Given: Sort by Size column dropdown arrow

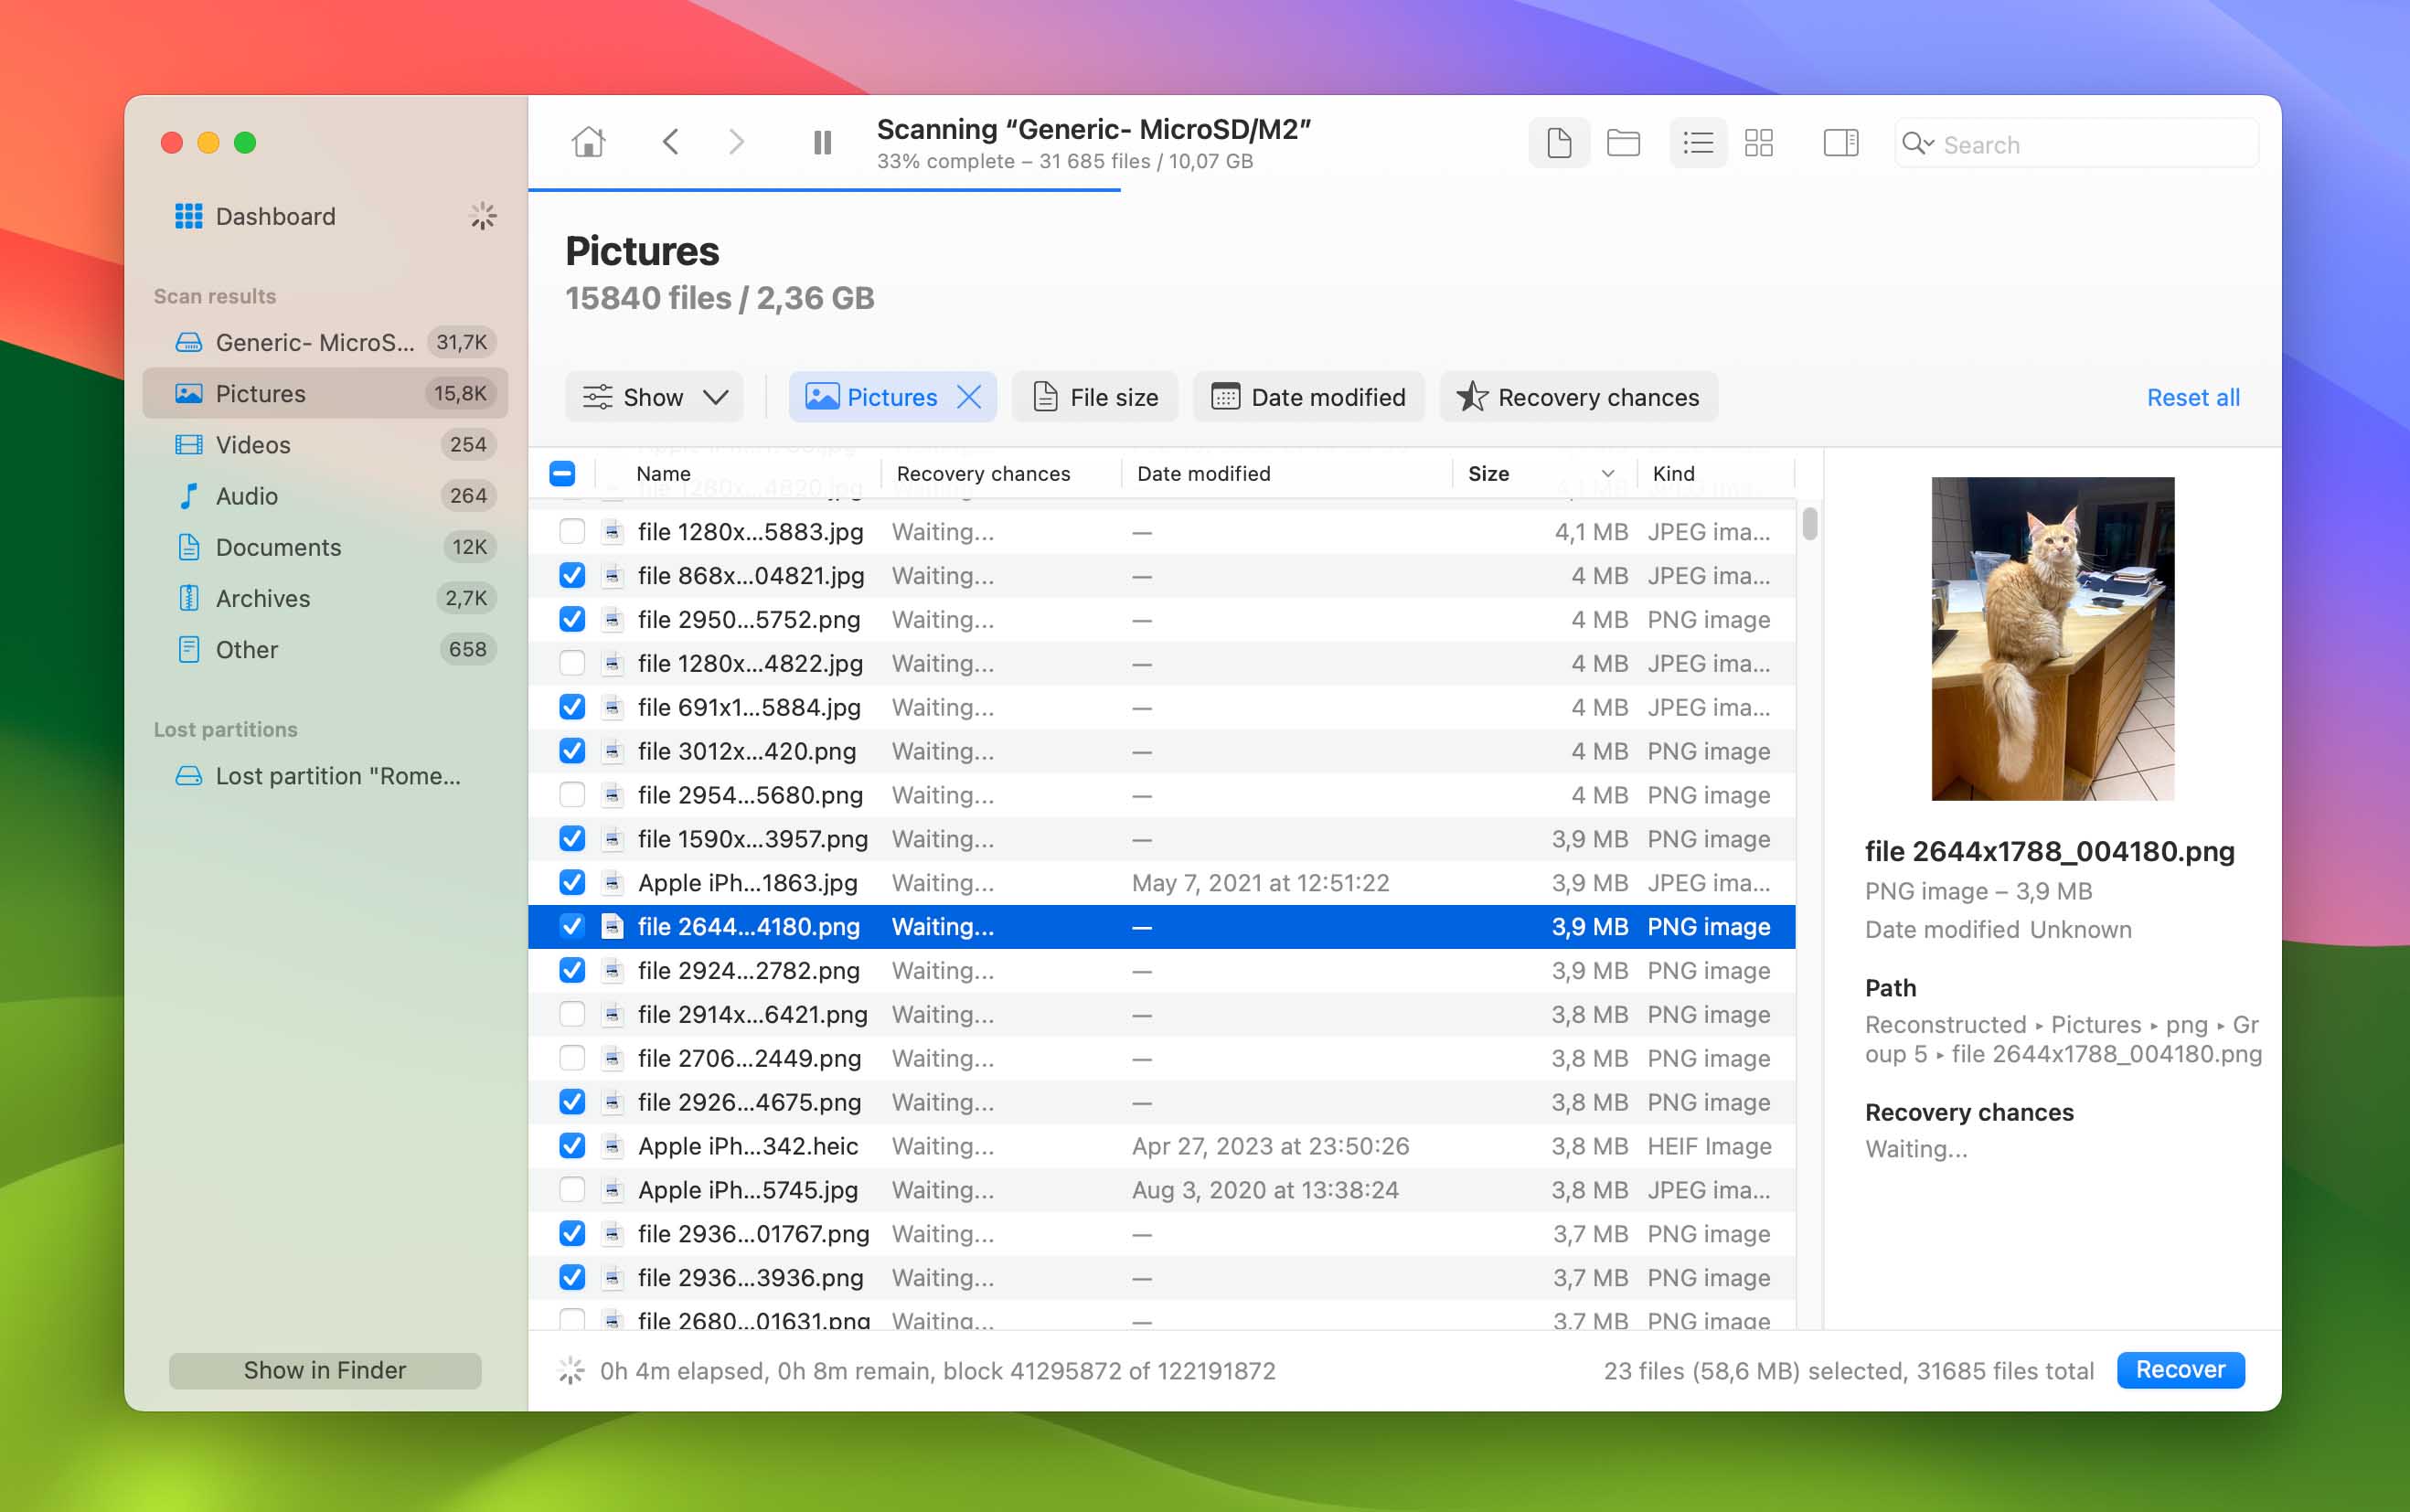Looking at the screenshot, I should [x=1607, y=473].
